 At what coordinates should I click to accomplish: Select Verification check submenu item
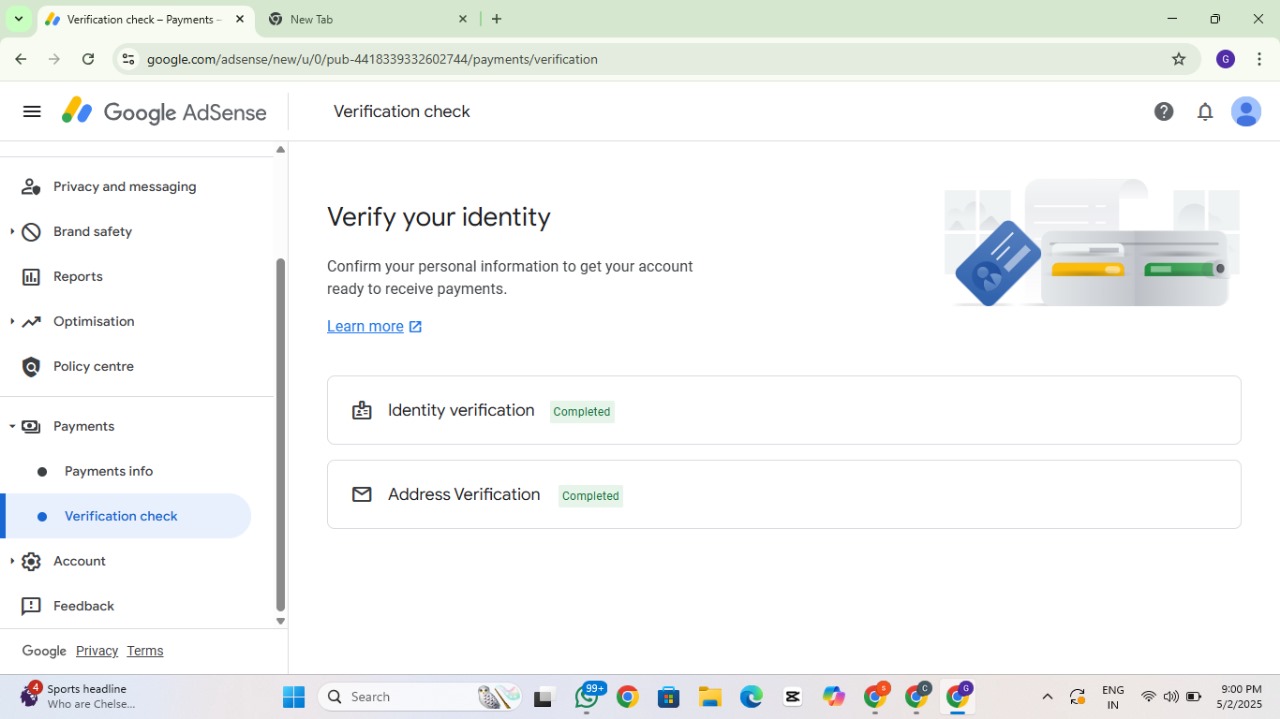(x=125, y=517)
